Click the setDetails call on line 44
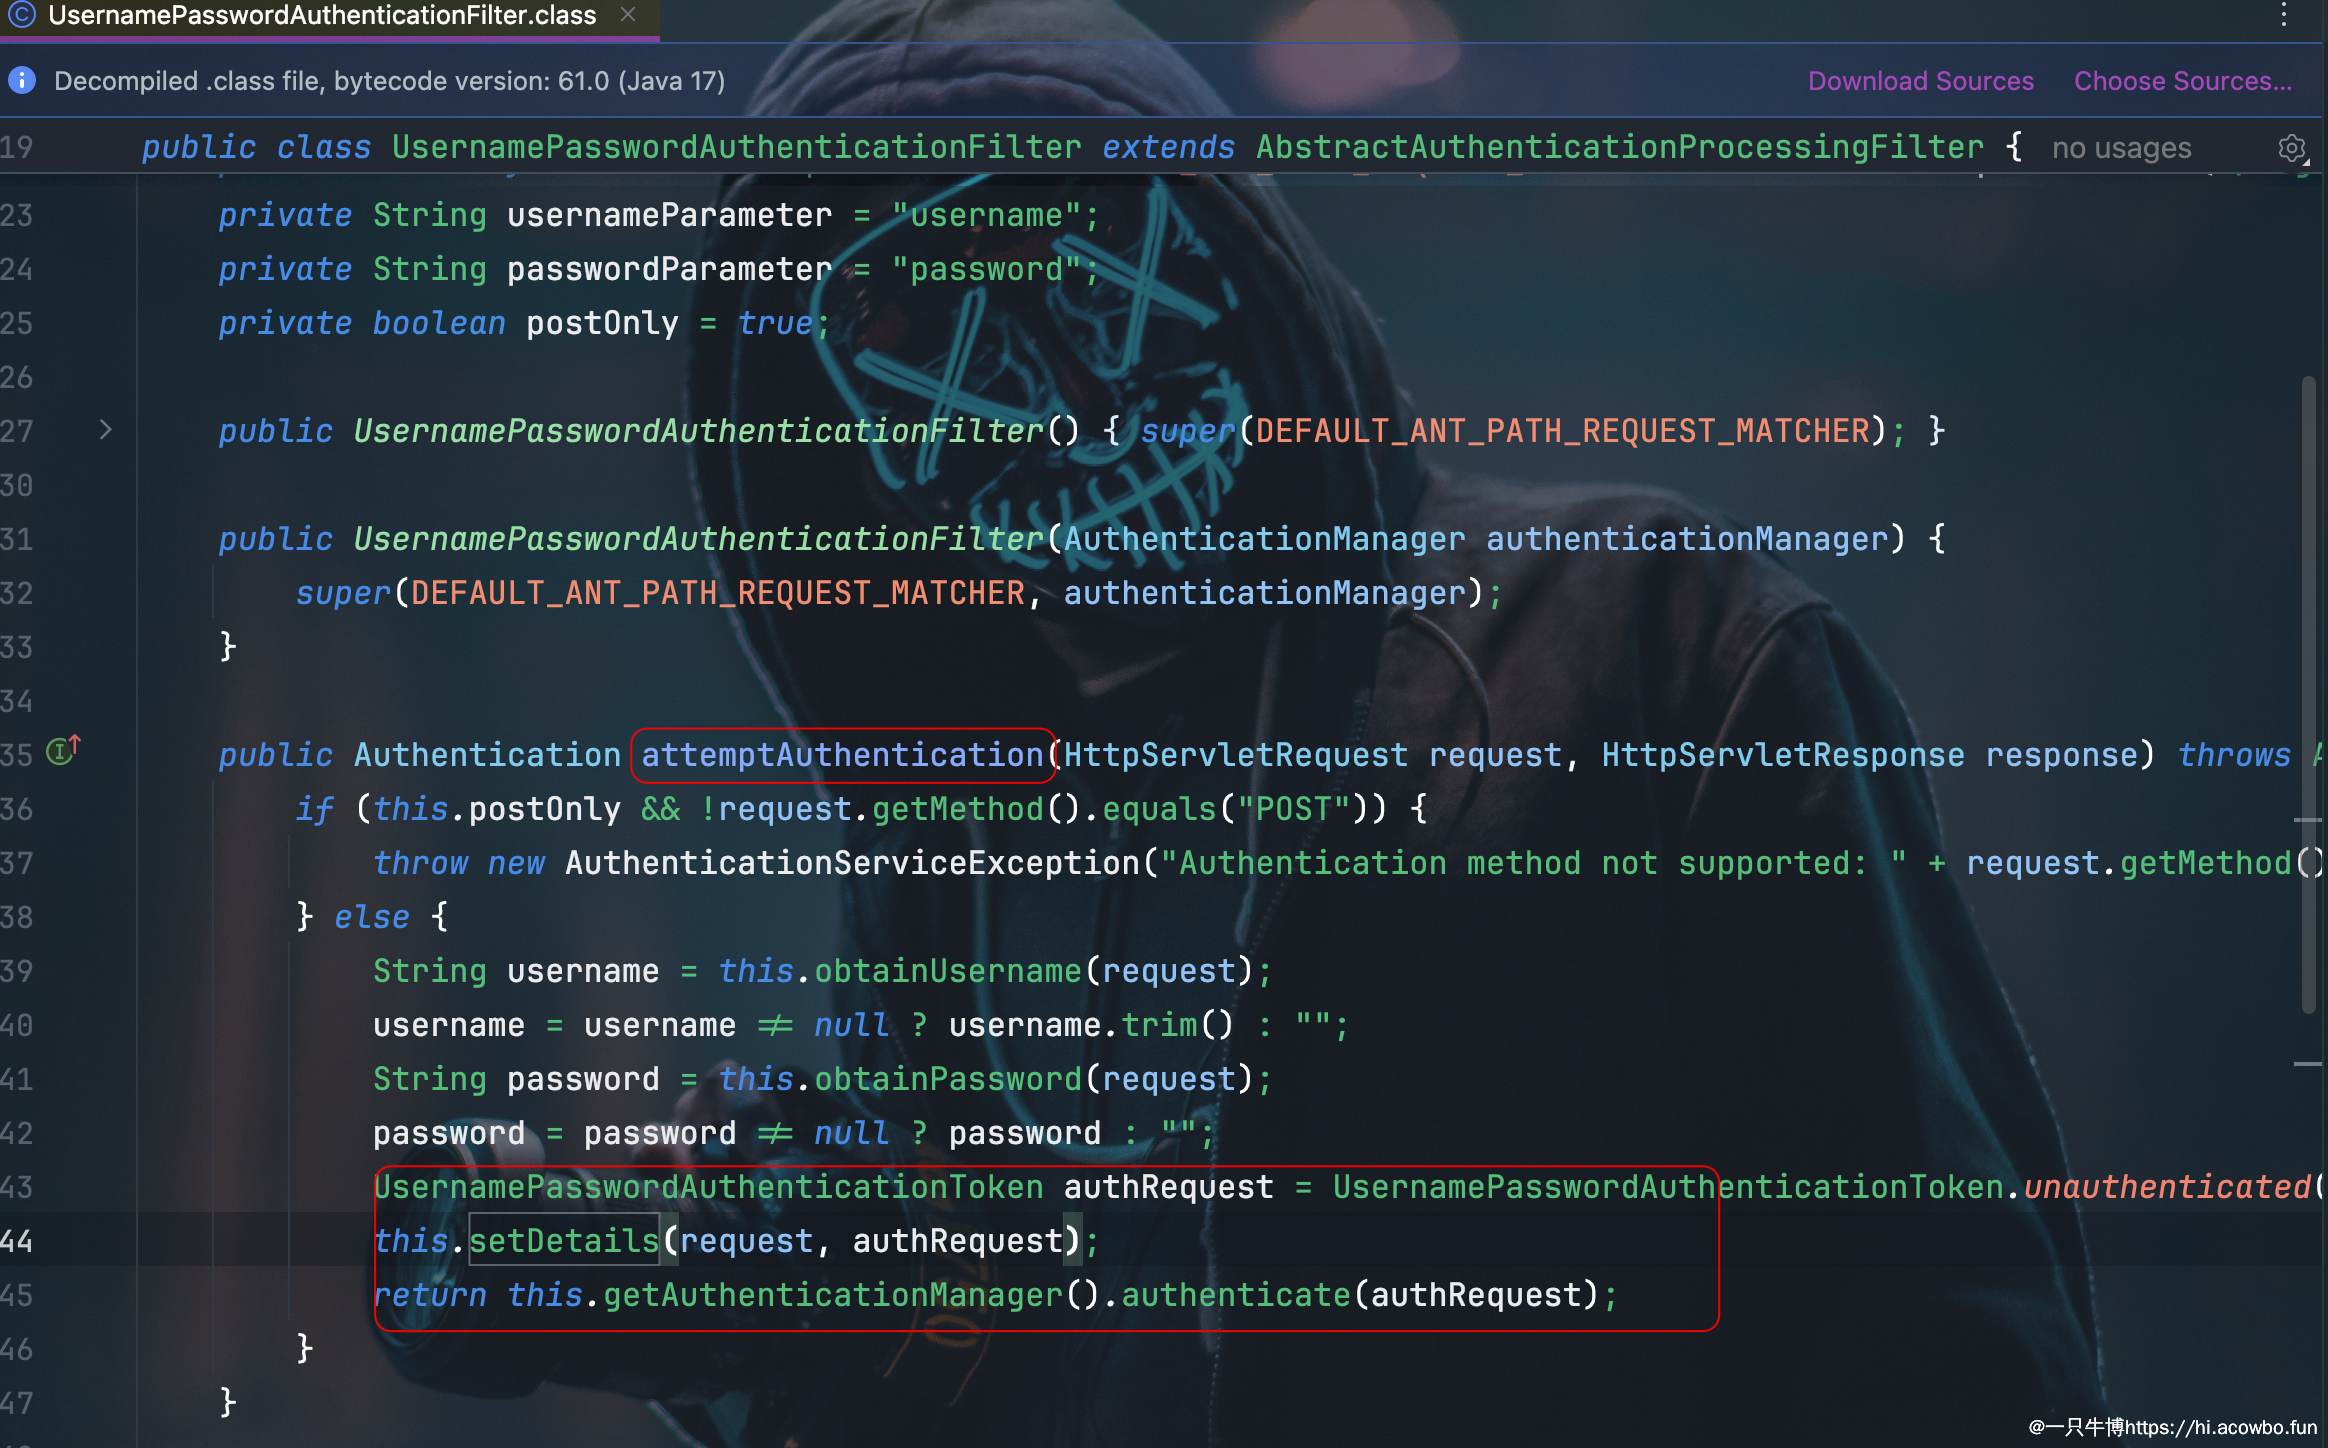Viewport: 2328px width, 1448px height. click(x=563, y=1241)
